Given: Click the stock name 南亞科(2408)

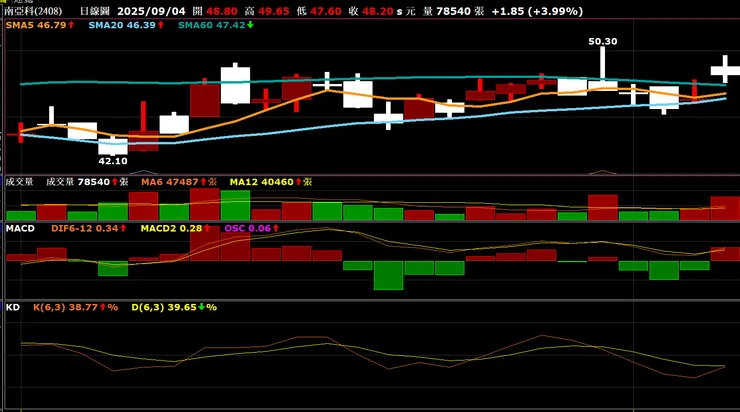Looking at the screenshot, I should tap(33, 11).
